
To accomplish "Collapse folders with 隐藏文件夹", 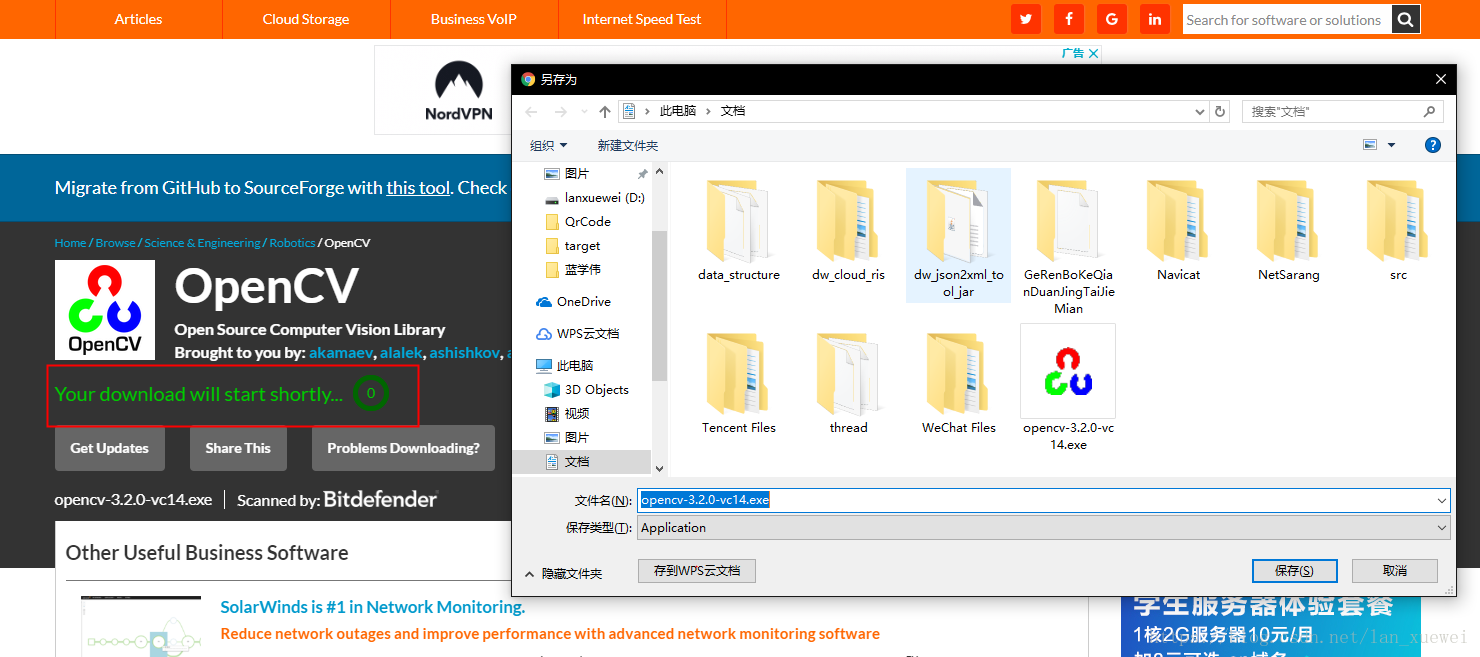I will [x=563, y=574].
